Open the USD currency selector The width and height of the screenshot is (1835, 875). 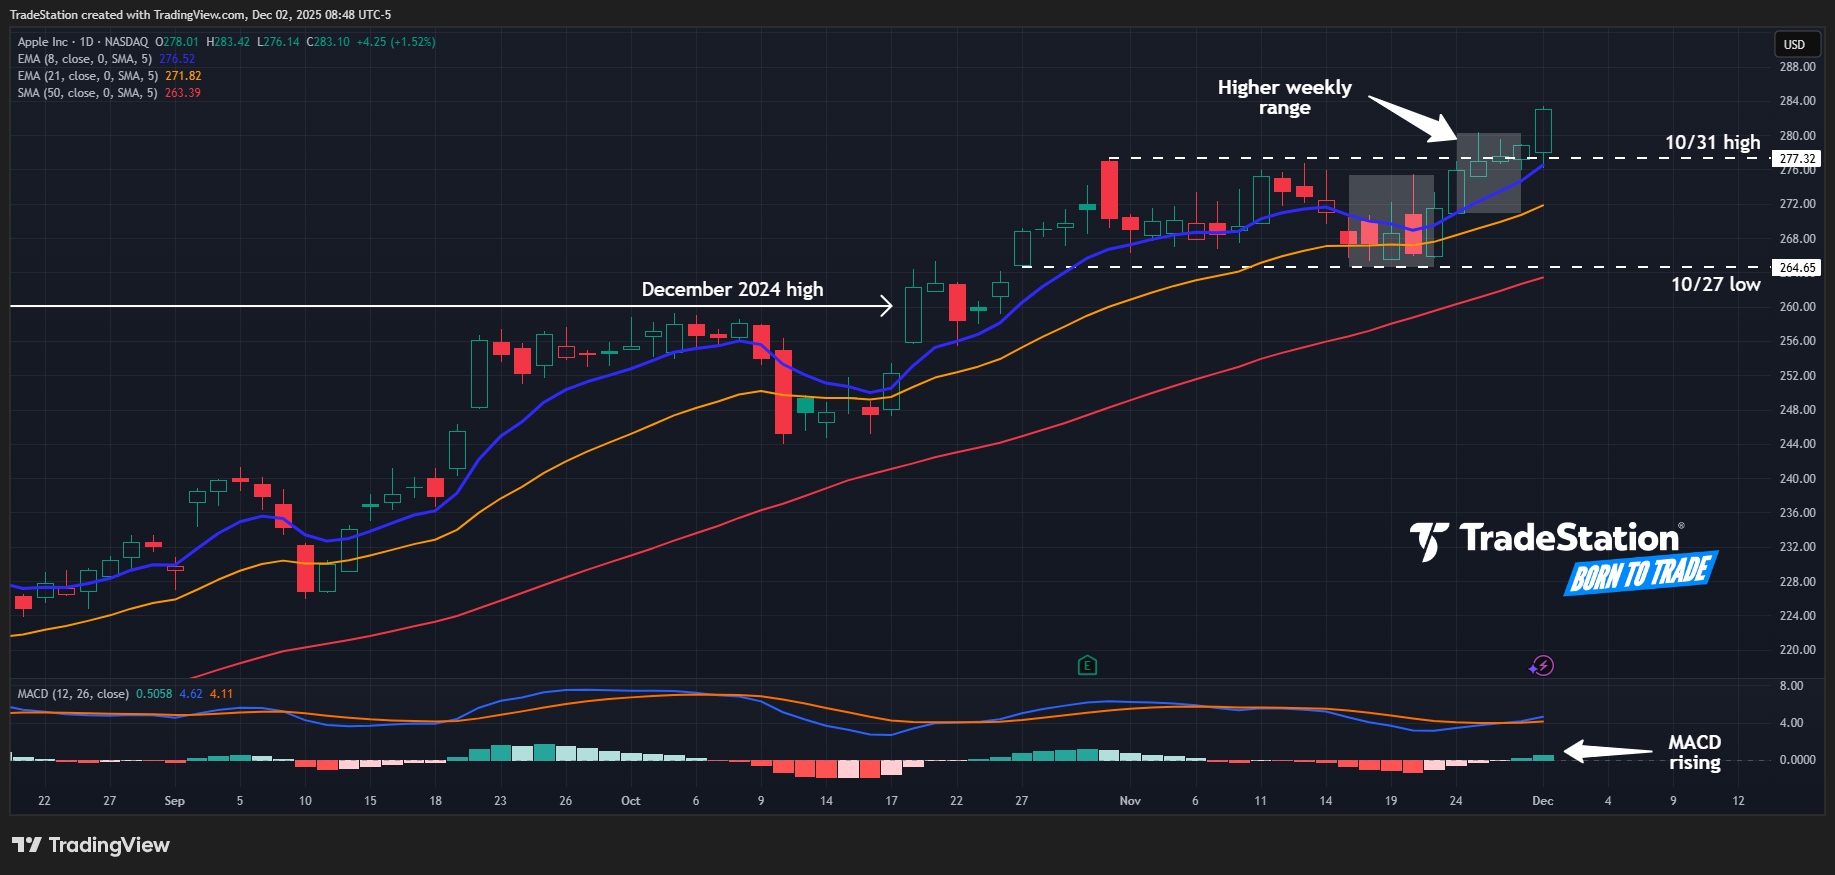(x=1794, y=44)
